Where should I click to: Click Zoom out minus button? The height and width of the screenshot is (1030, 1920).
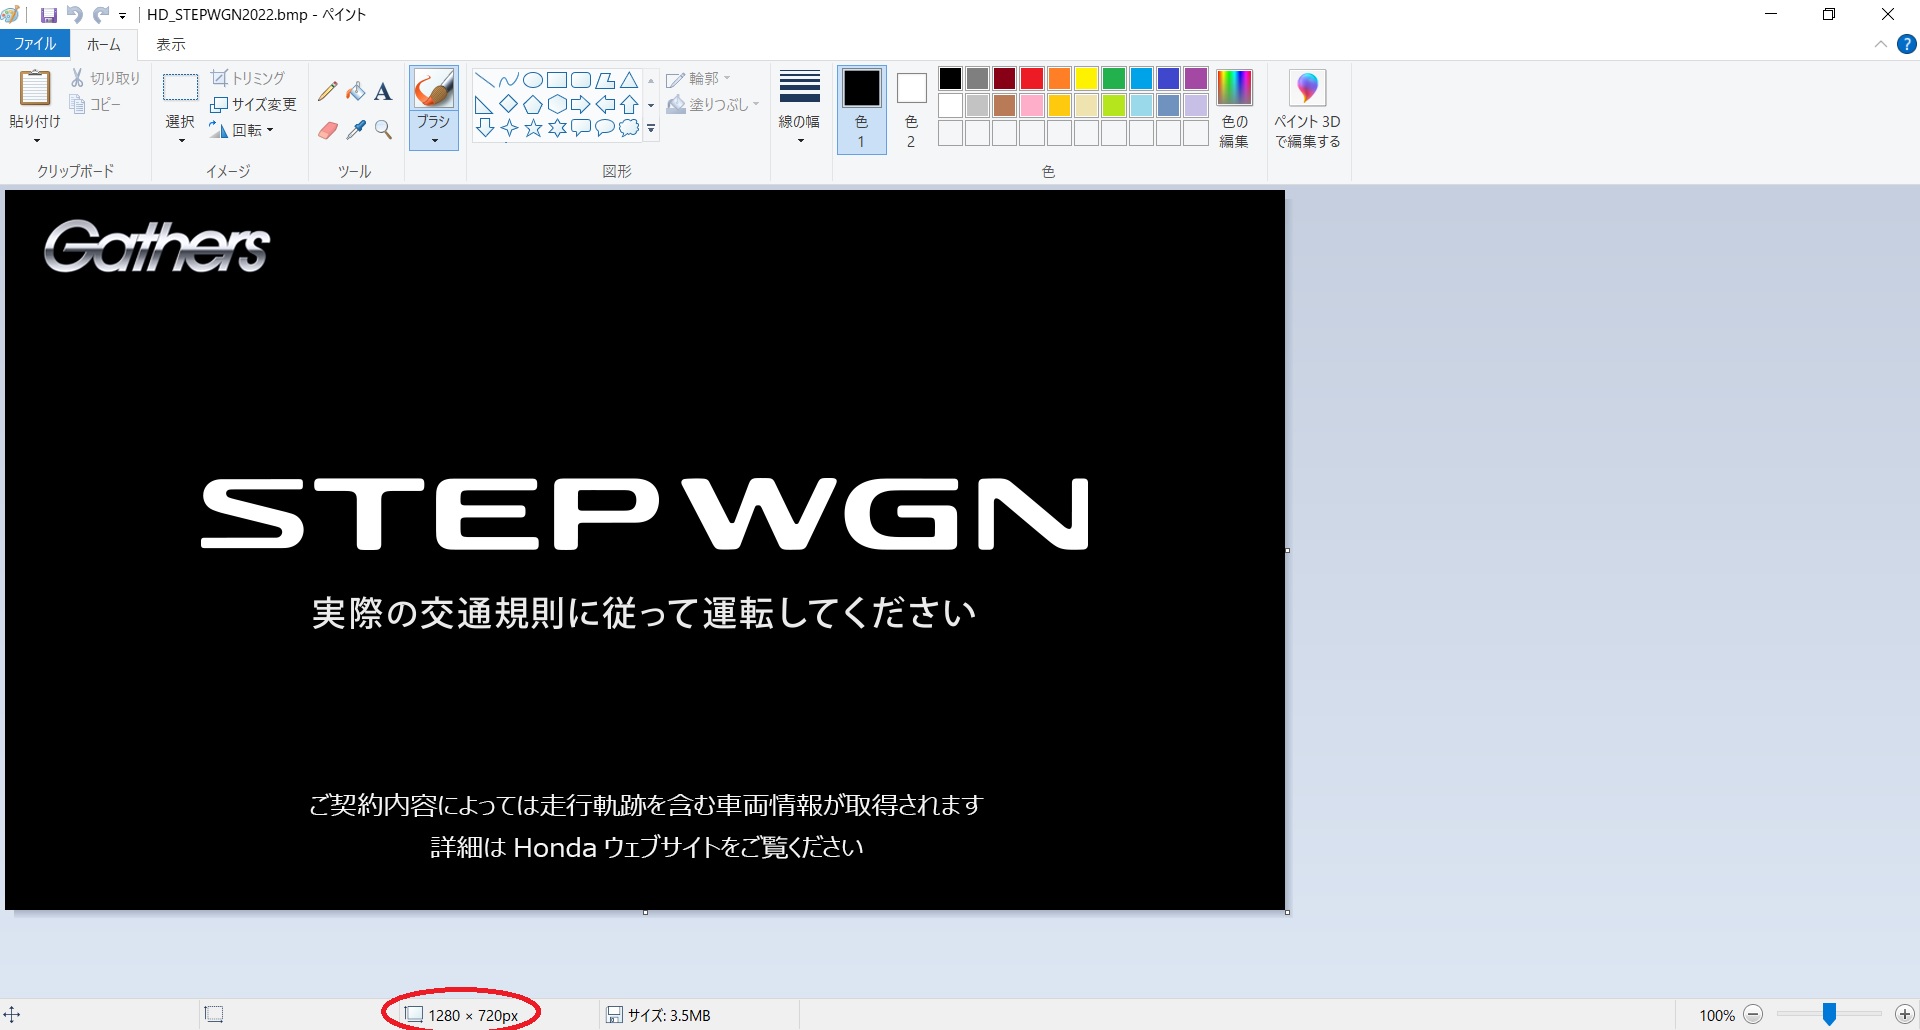click(1753, 1014)
